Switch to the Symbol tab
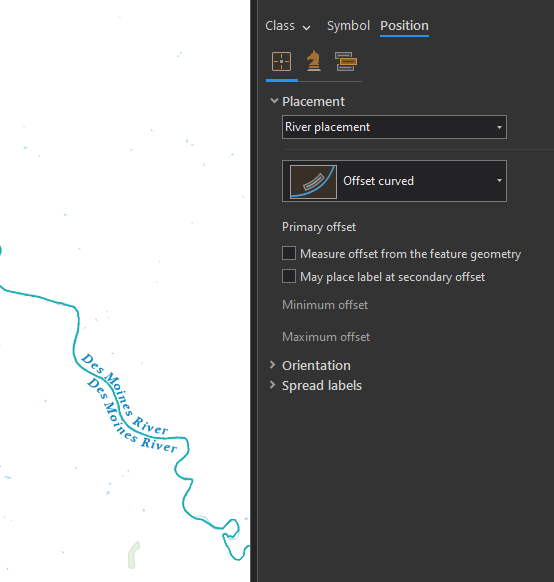554x582 pixels. pos(348,26)
